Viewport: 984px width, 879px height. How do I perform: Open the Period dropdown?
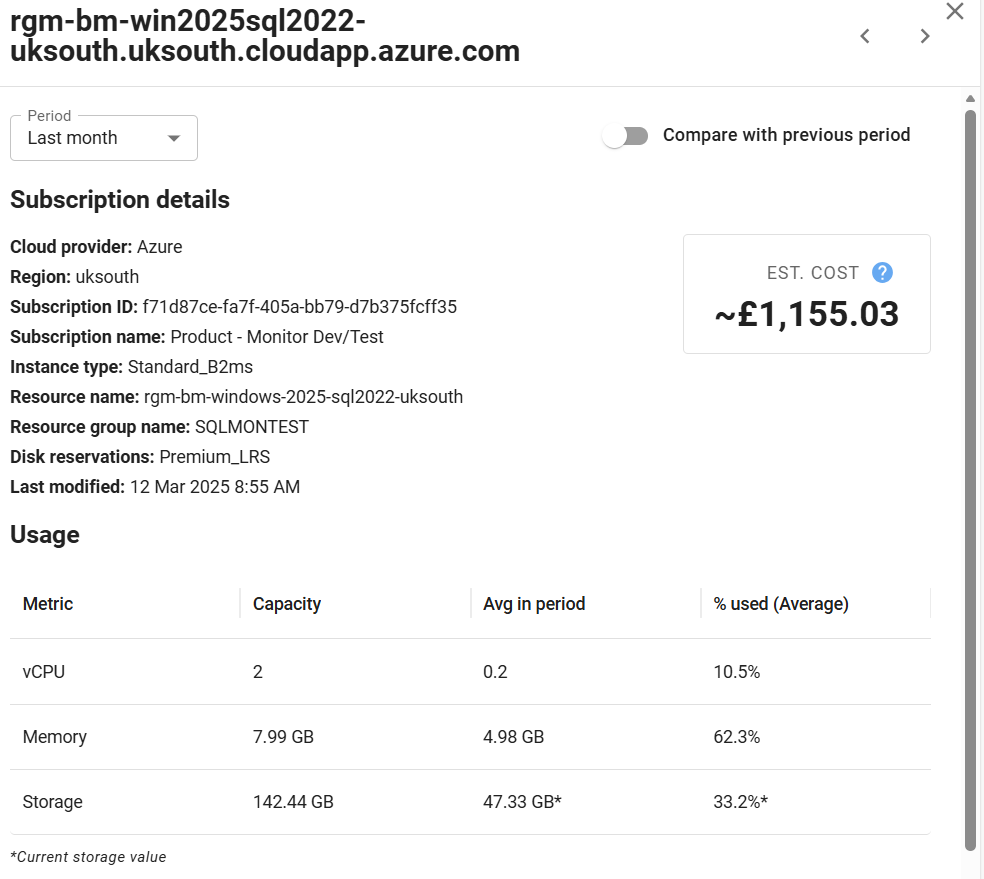click(x=103, y=138)
